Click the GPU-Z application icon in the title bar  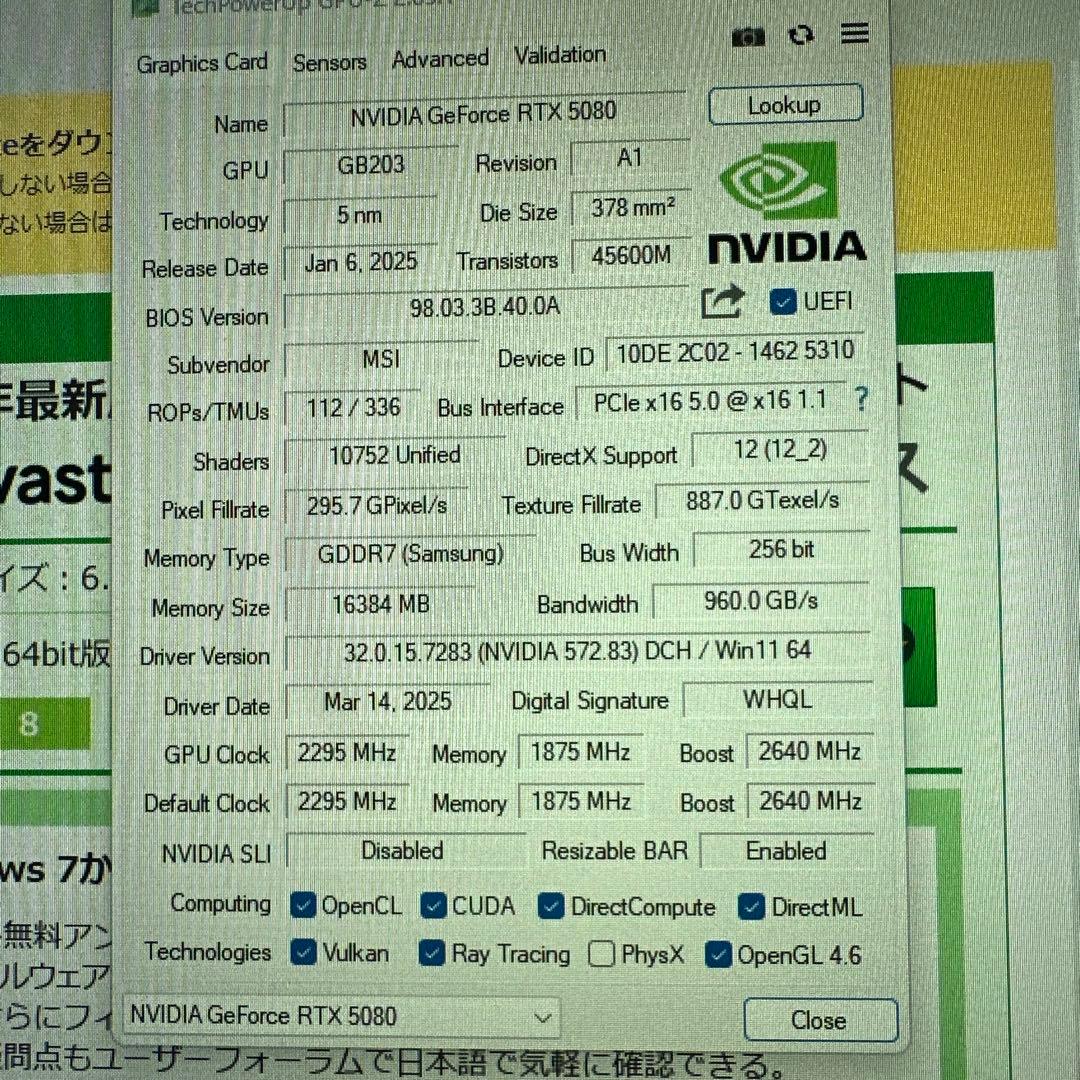(x=143, y=8)
